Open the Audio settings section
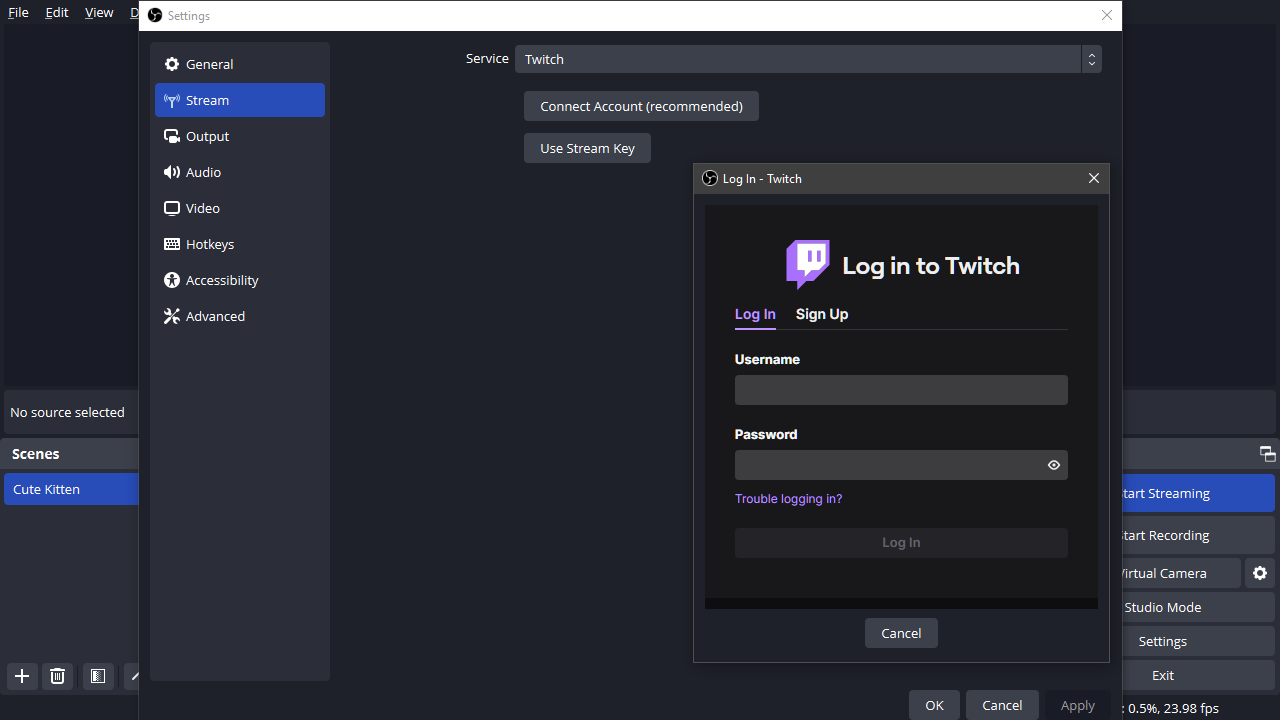 tap(202, 172)
